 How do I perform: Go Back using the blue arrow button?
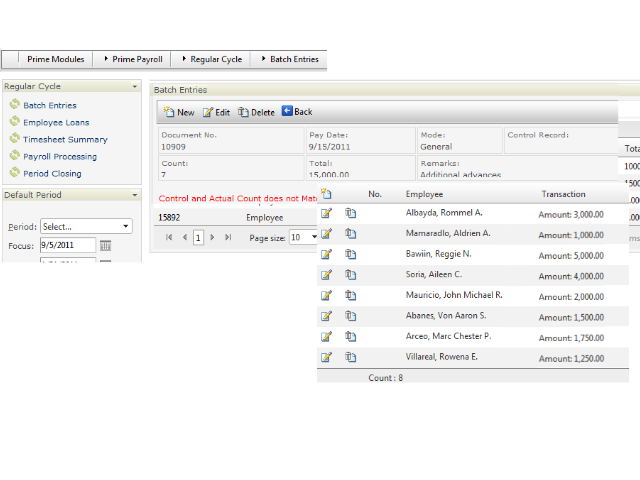pos(296,112)
